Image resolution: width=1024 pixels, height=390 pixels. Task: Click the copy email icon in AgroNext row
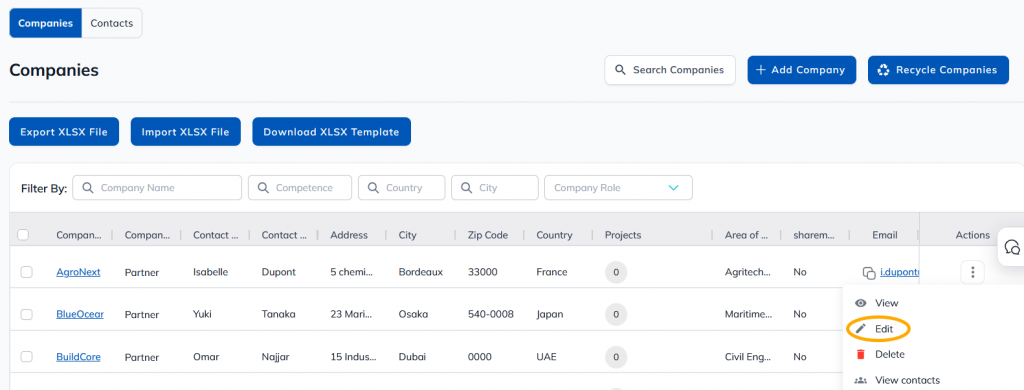[869, 273]
